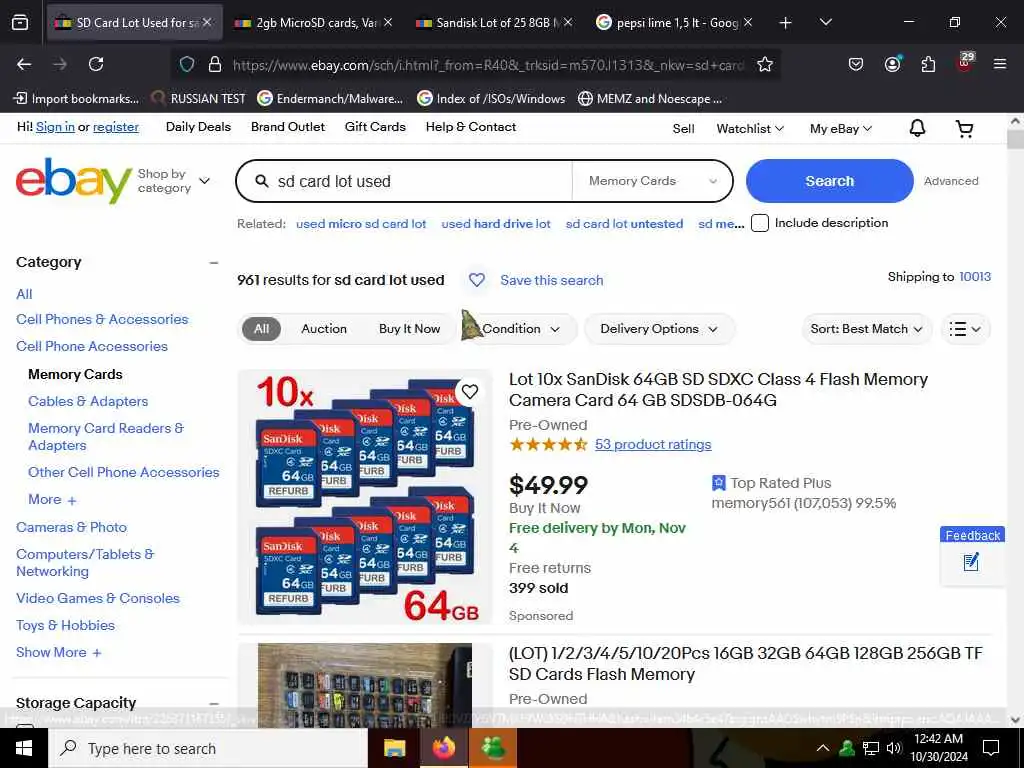Switch to the 2gb MicroSD cards tab
Viewport: 1024px width, 768px height.
point(313,23)
